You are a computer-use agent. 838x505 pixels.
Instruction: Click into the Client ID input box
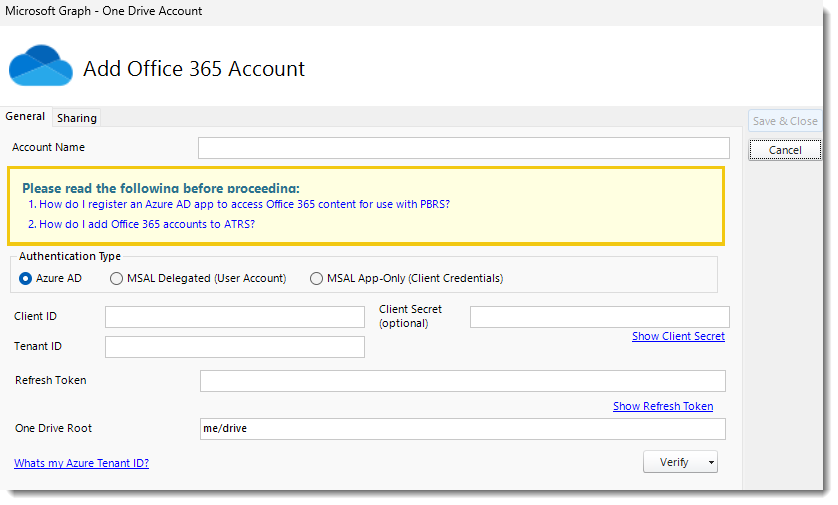234,317
